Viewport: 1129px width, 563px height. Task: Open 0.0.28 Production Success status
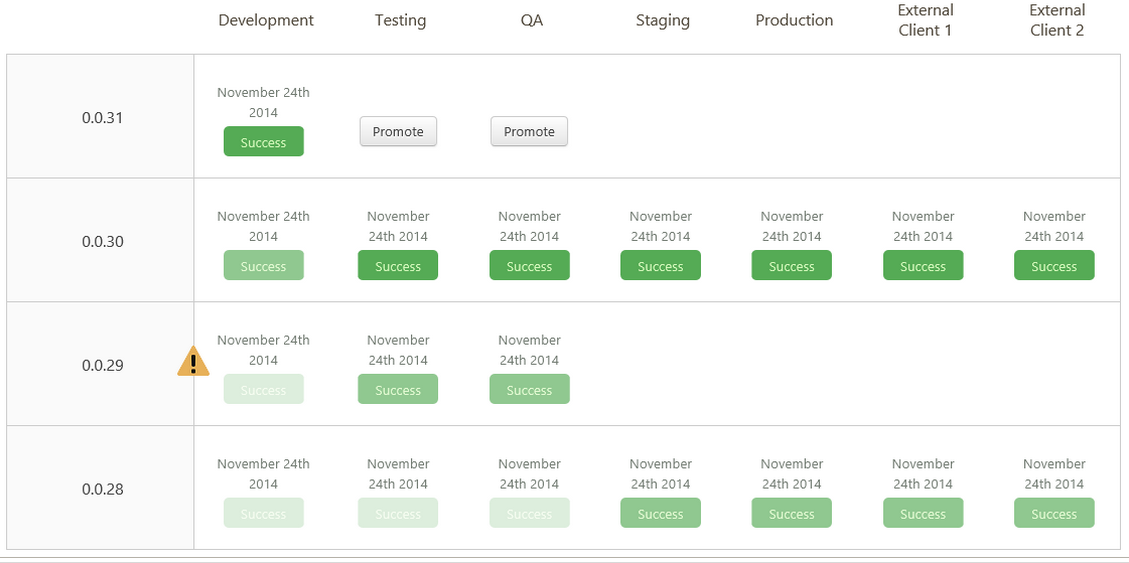click(791, 514)
